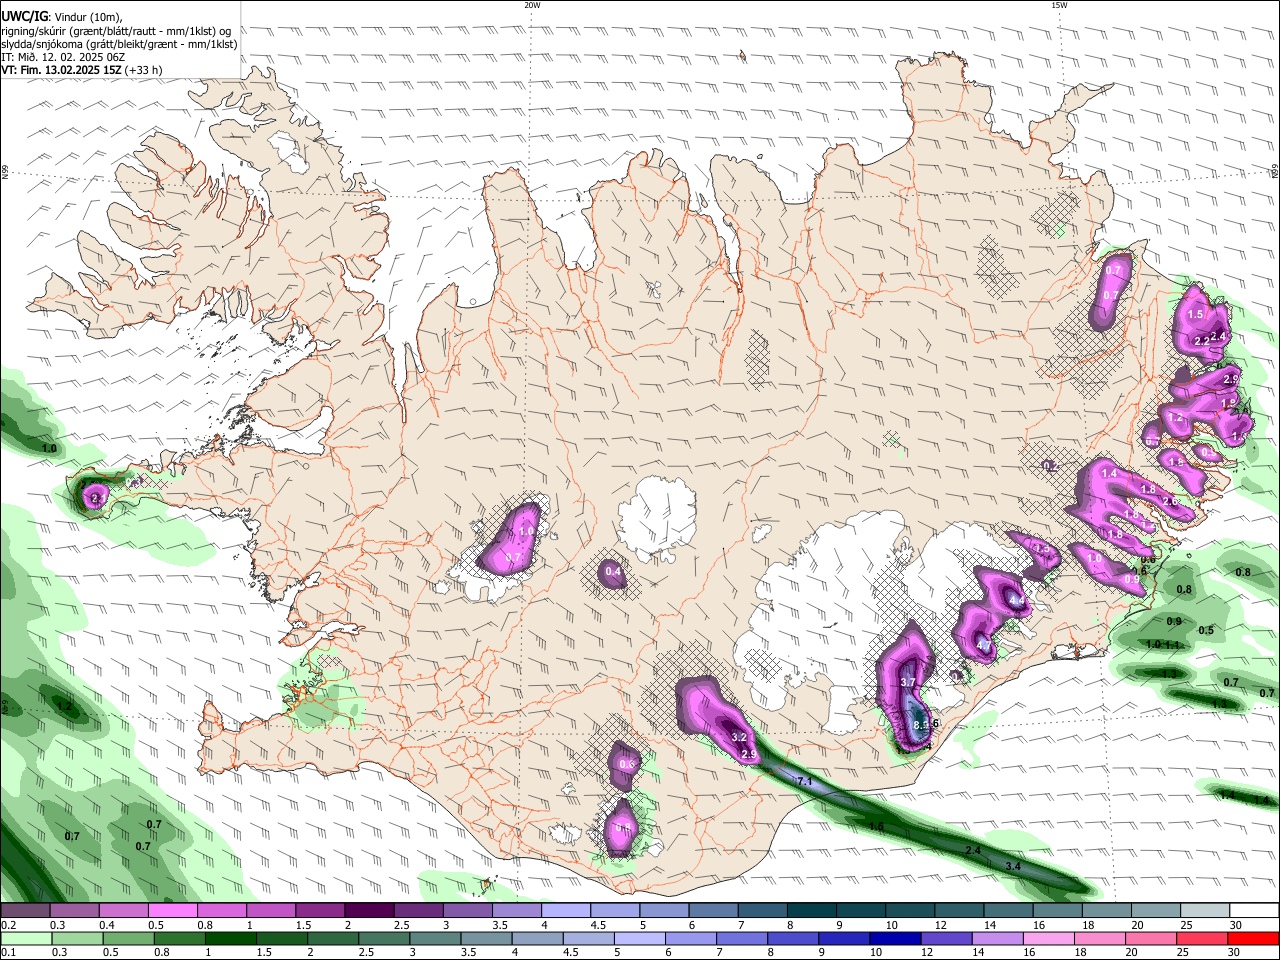This screenshot has width=1280, height=960.
Task: Pick the pure red 30 rain legend swatch
Action: click(x=1253, y=939)
